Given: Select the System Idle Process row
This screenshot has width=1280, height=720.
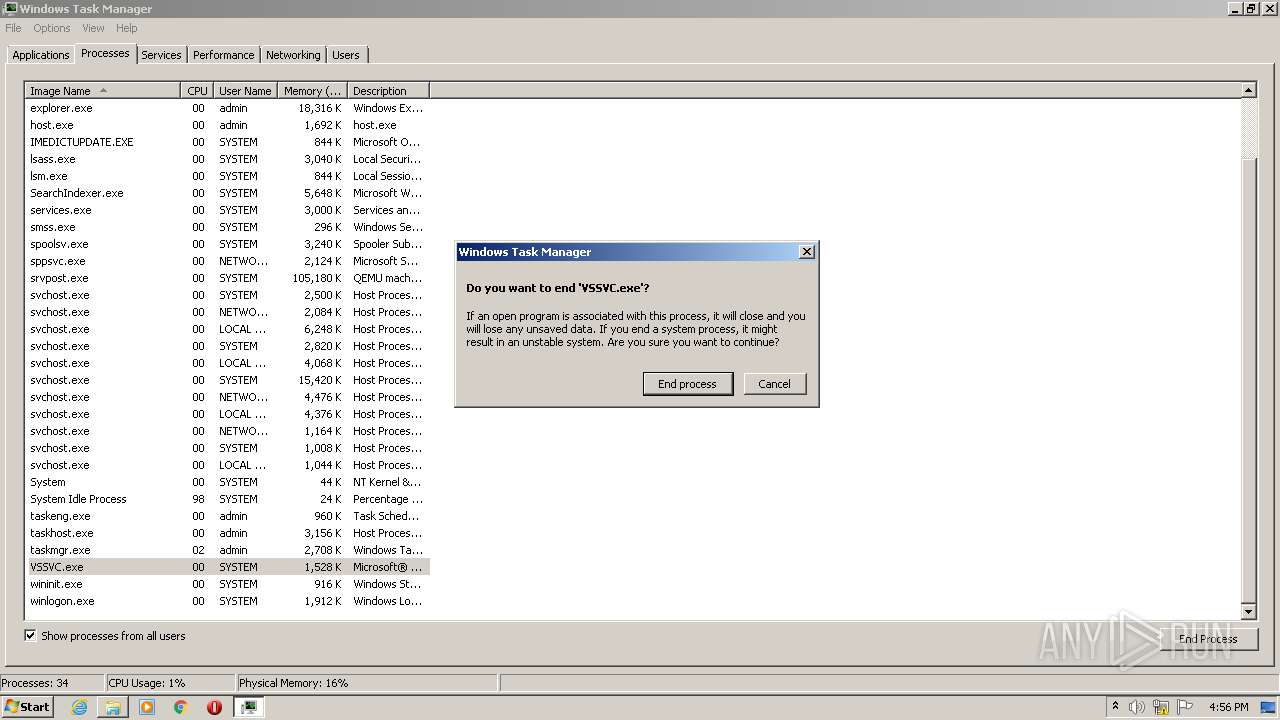Looking at the screenshot, I should 228,499.
